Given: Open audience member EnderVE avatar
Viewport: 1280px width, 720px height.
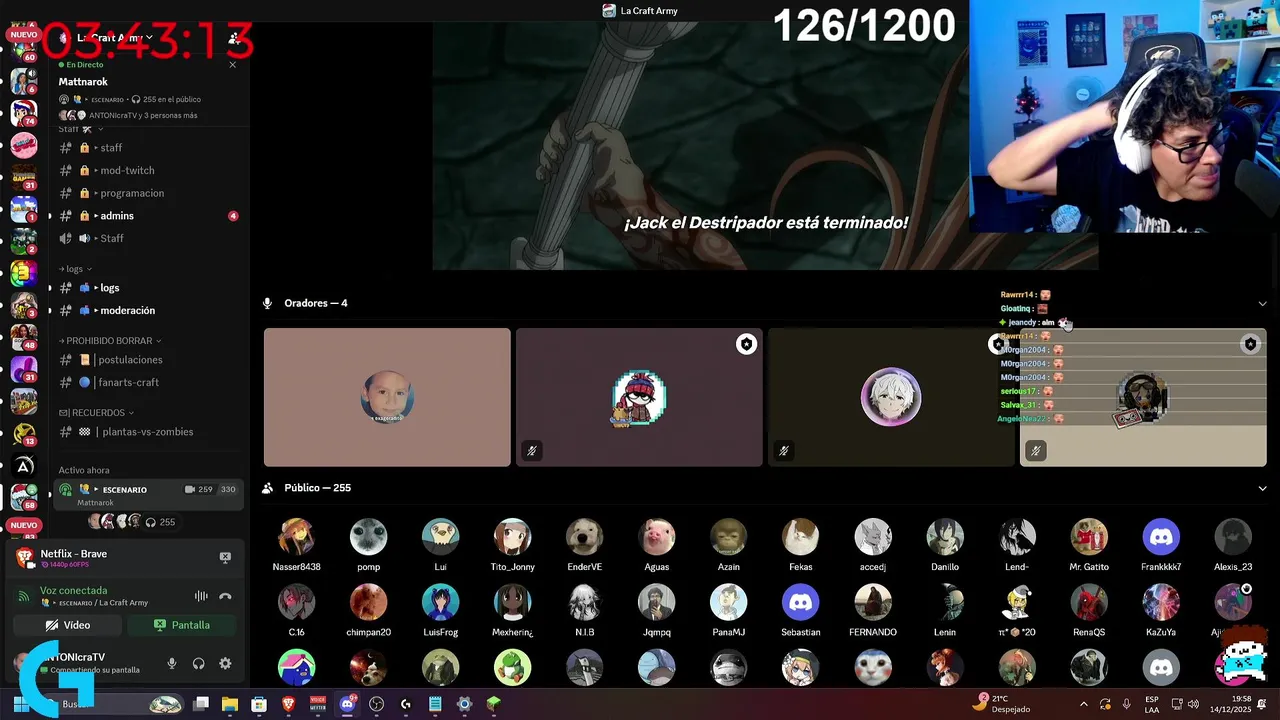Looking at the screenshot, I should point(584,537).
